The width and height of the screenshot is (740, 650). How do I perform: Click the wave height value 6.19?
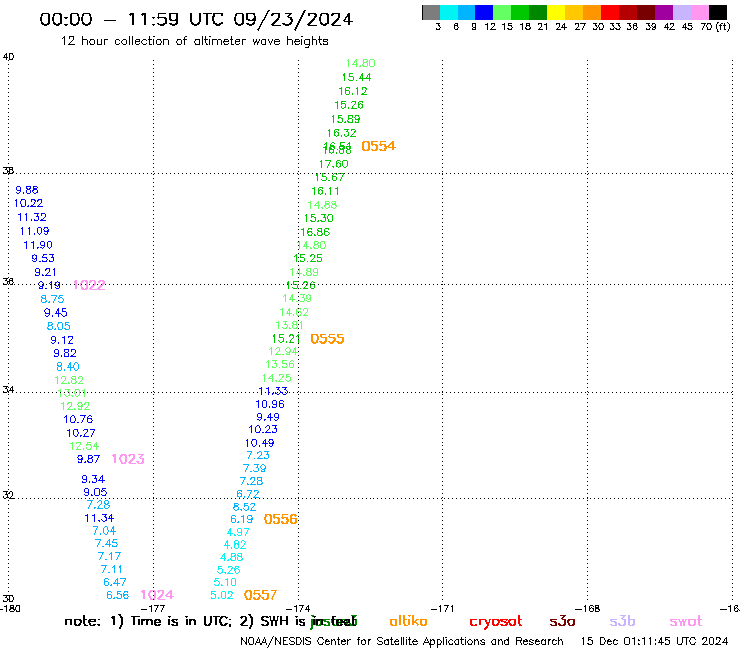pyautogui.click(x=242, y=519)
